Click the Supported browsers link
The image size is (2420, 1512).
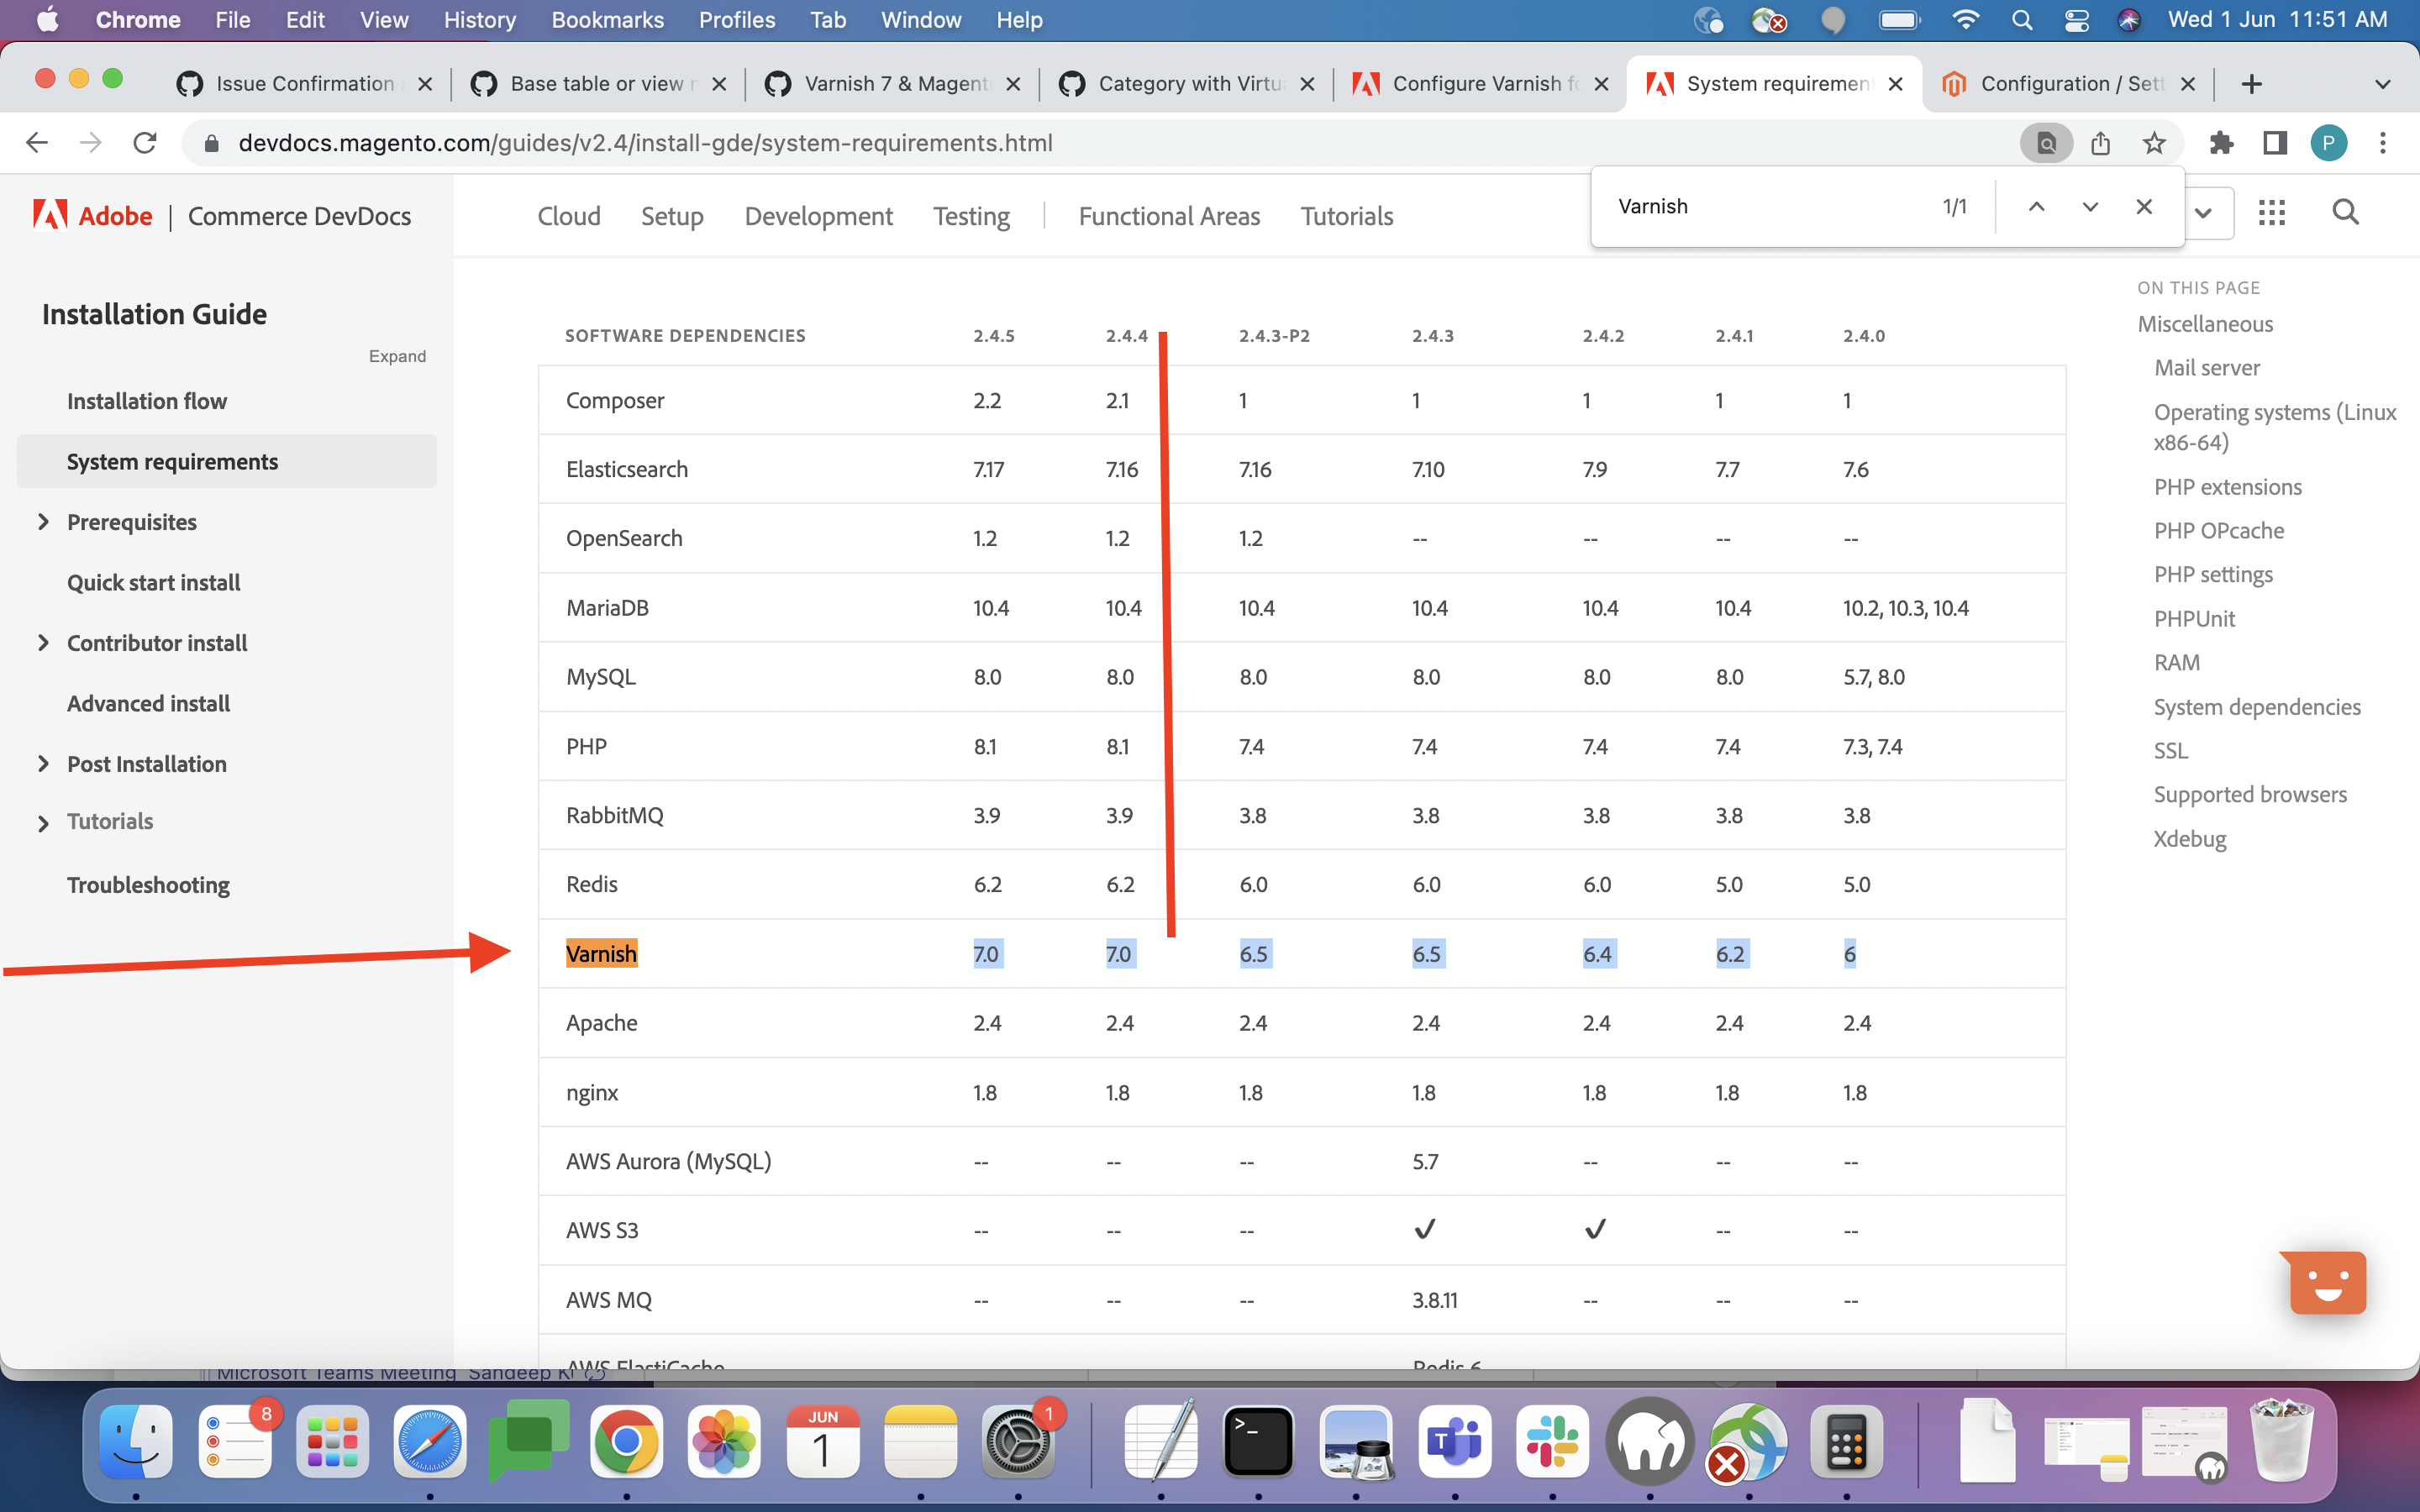coord(2250,793)
